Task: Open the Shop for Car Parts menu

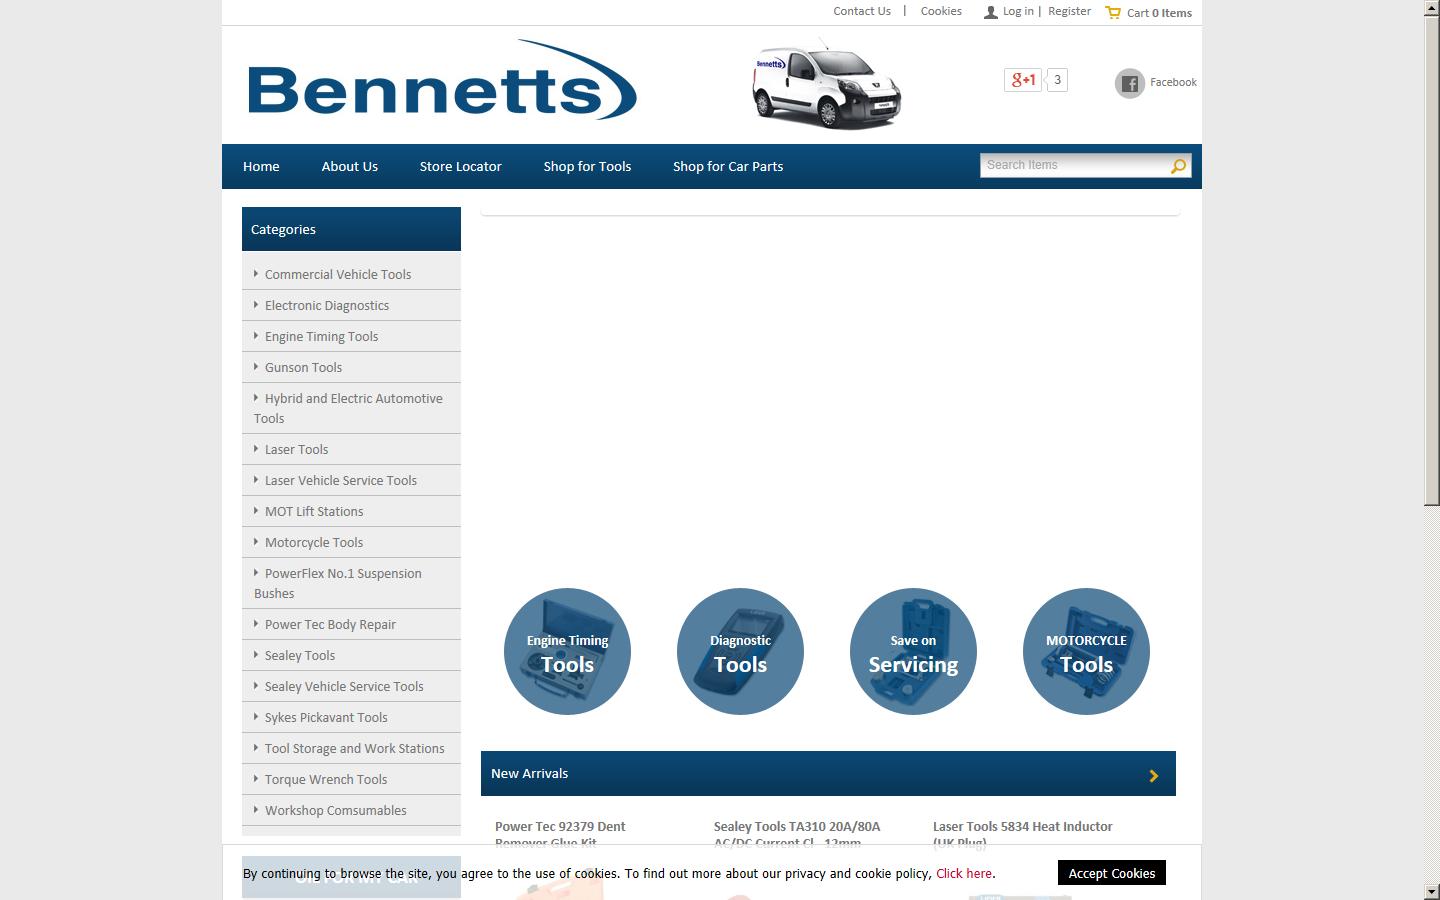Action: point(727,166)
